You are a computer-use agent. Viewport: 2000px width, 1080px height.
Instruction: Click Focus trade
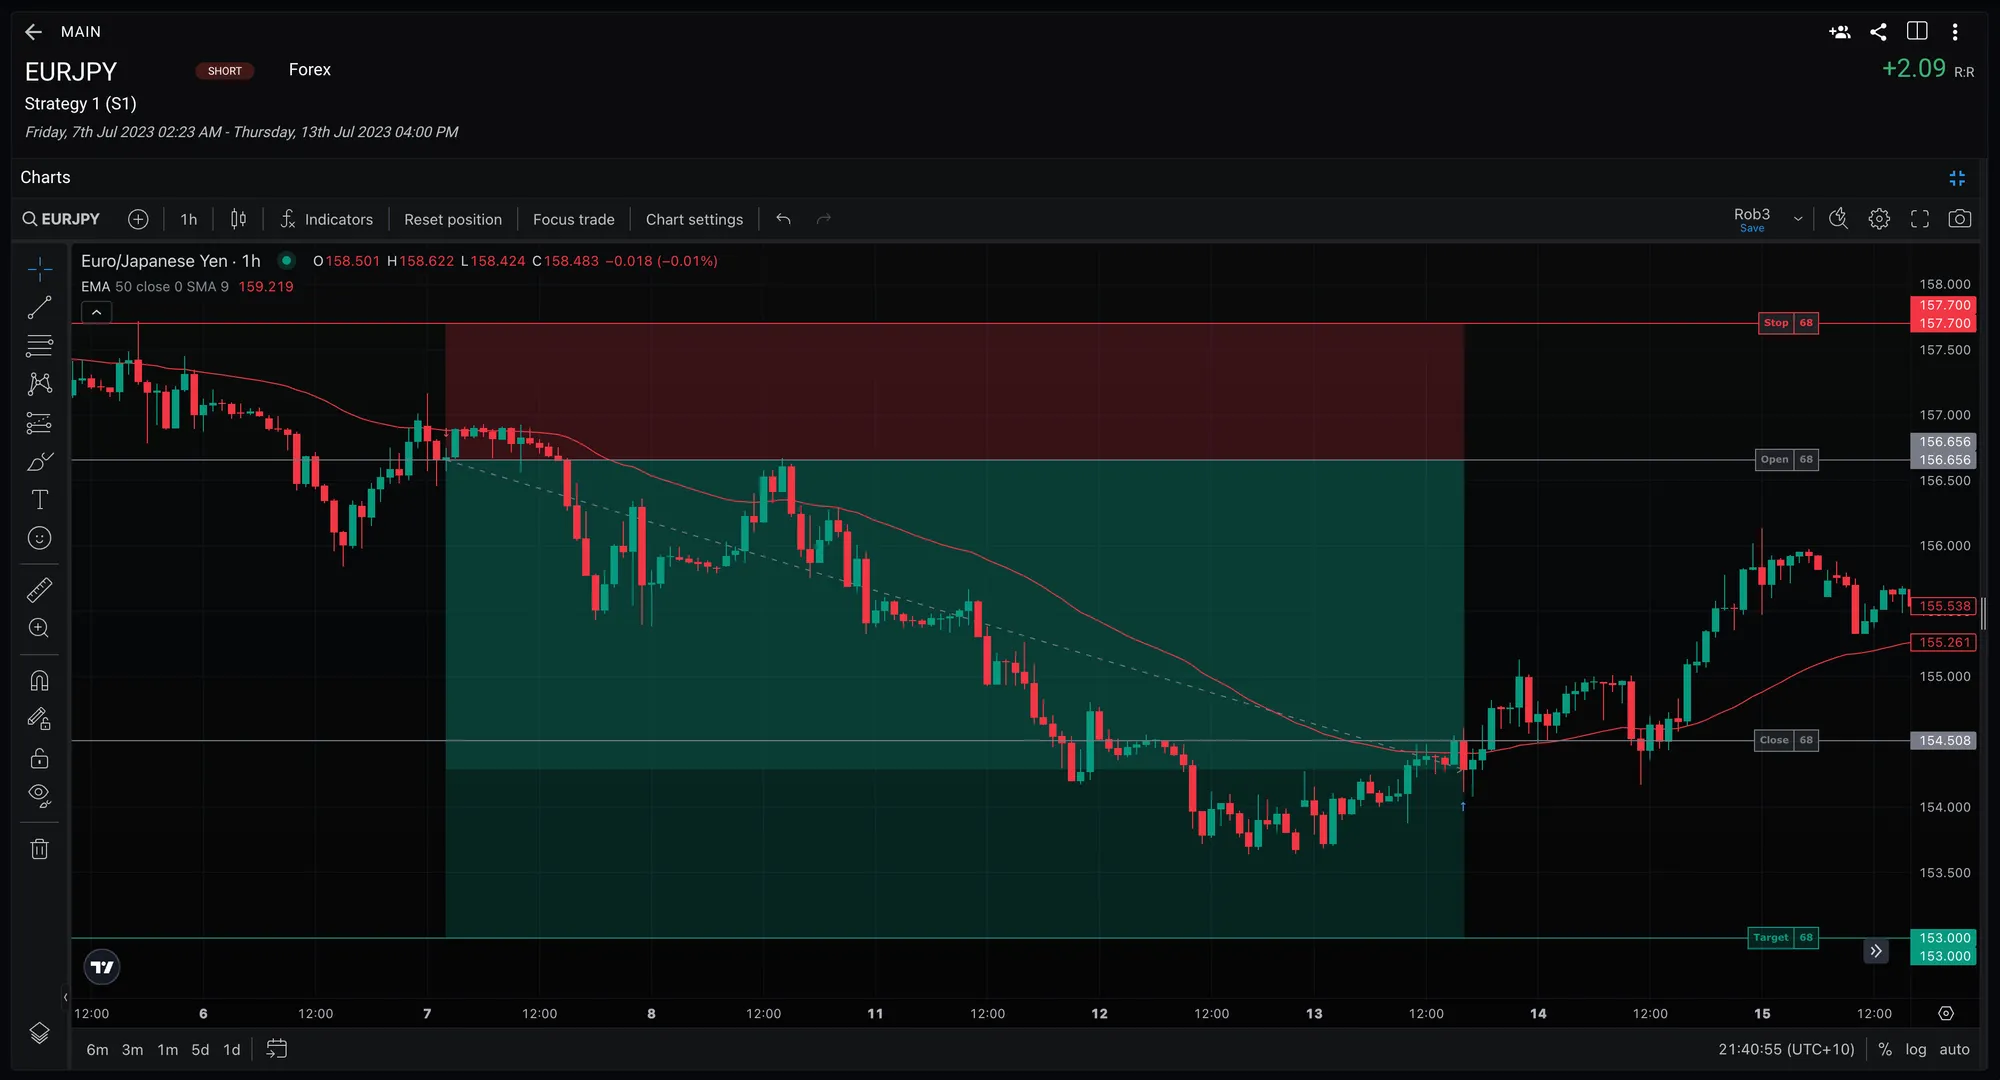point(574,219)
